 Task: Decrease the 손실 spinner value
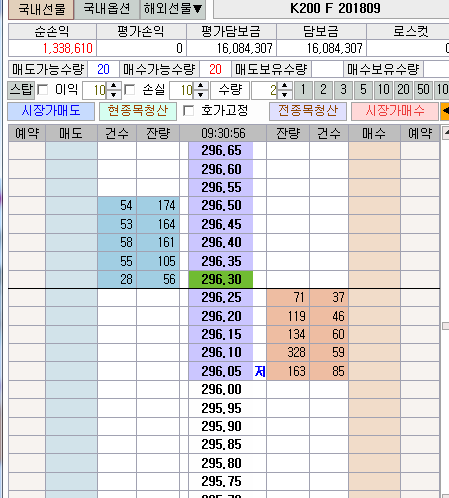[201, 95]
